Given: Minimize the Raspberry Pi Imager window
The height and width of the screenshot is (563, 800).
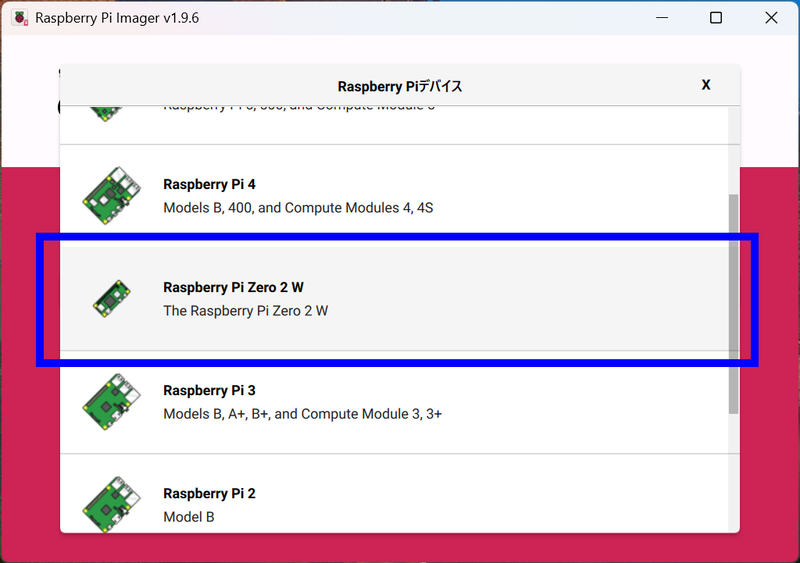Looking at the screenshot, I should (x=662, y=18).
